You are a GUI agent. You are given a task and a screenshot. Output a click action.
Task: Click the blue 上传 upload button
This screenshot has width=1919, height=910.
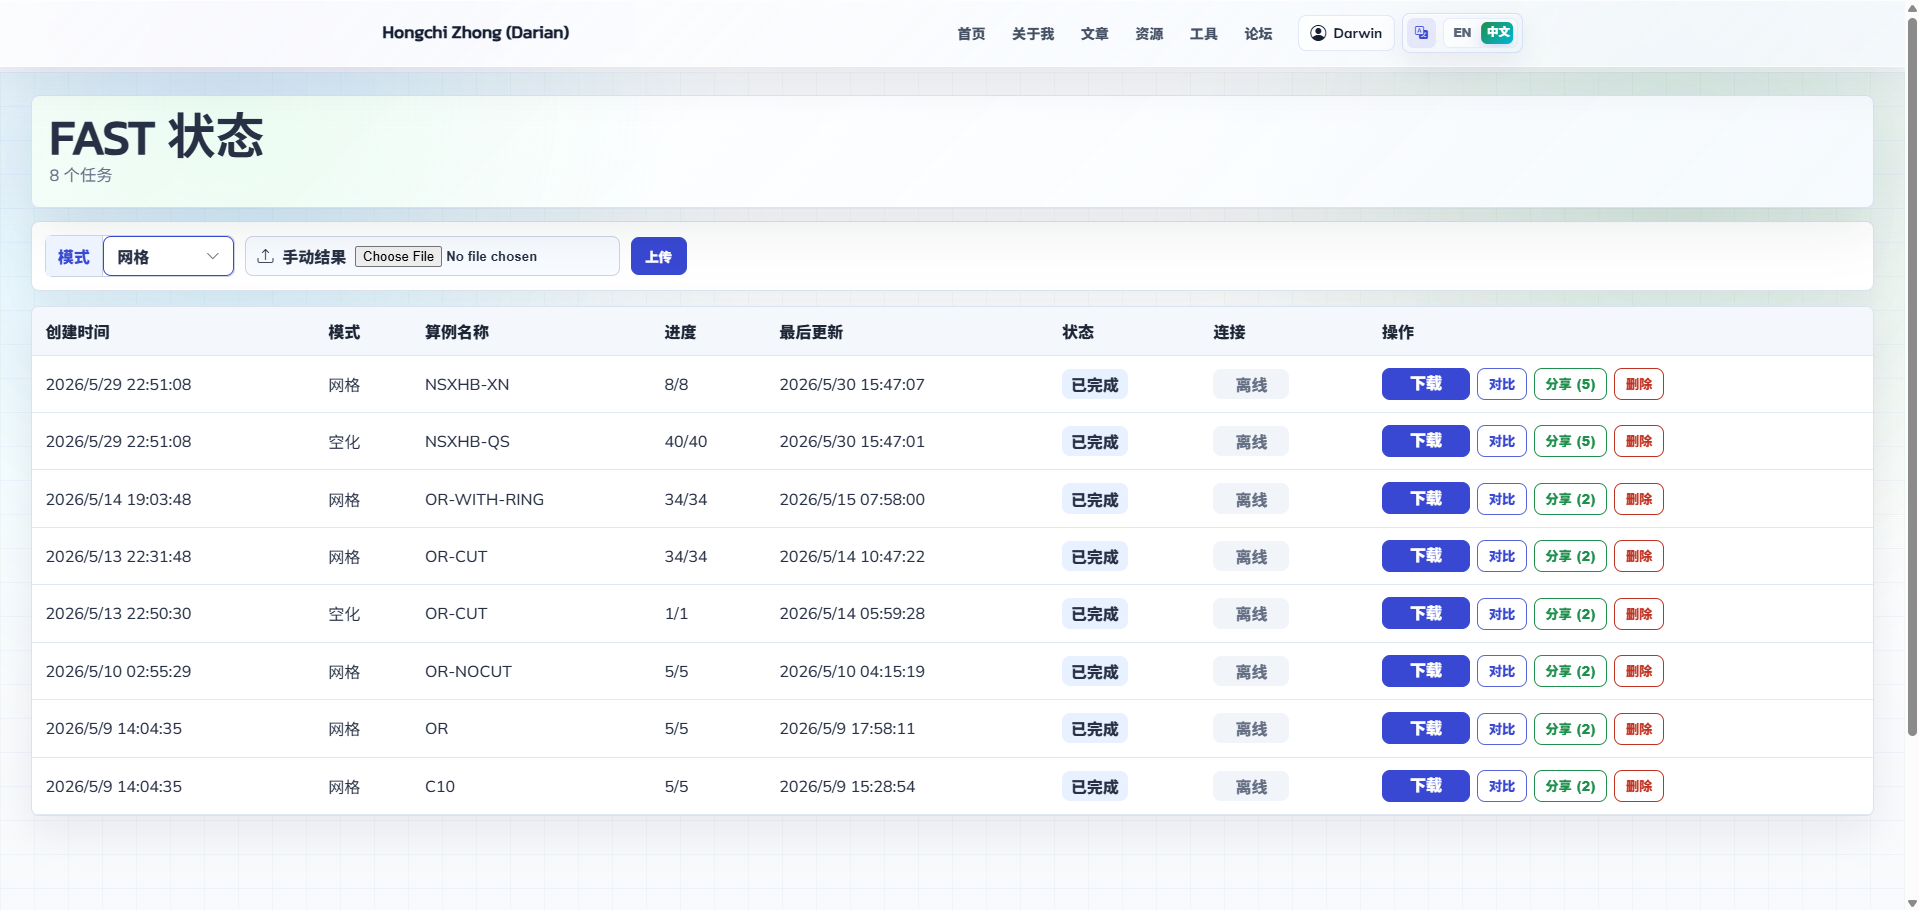tap(658, 256)
